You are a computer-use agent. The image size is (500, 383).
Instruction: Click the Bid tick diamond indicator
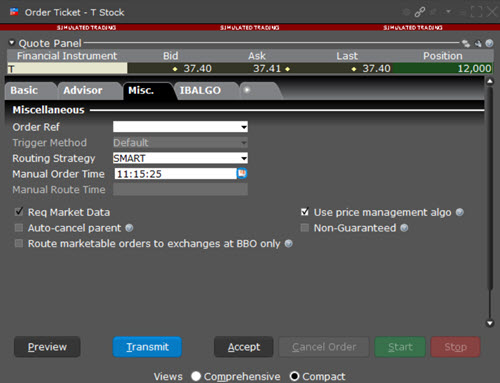175,69
